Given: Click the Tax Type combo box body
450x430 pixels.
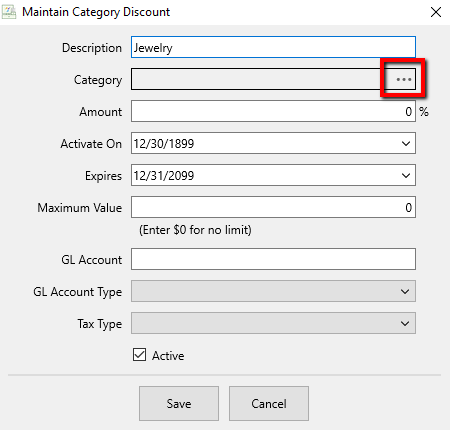Looking at the screenshot, I should point(273,323).
